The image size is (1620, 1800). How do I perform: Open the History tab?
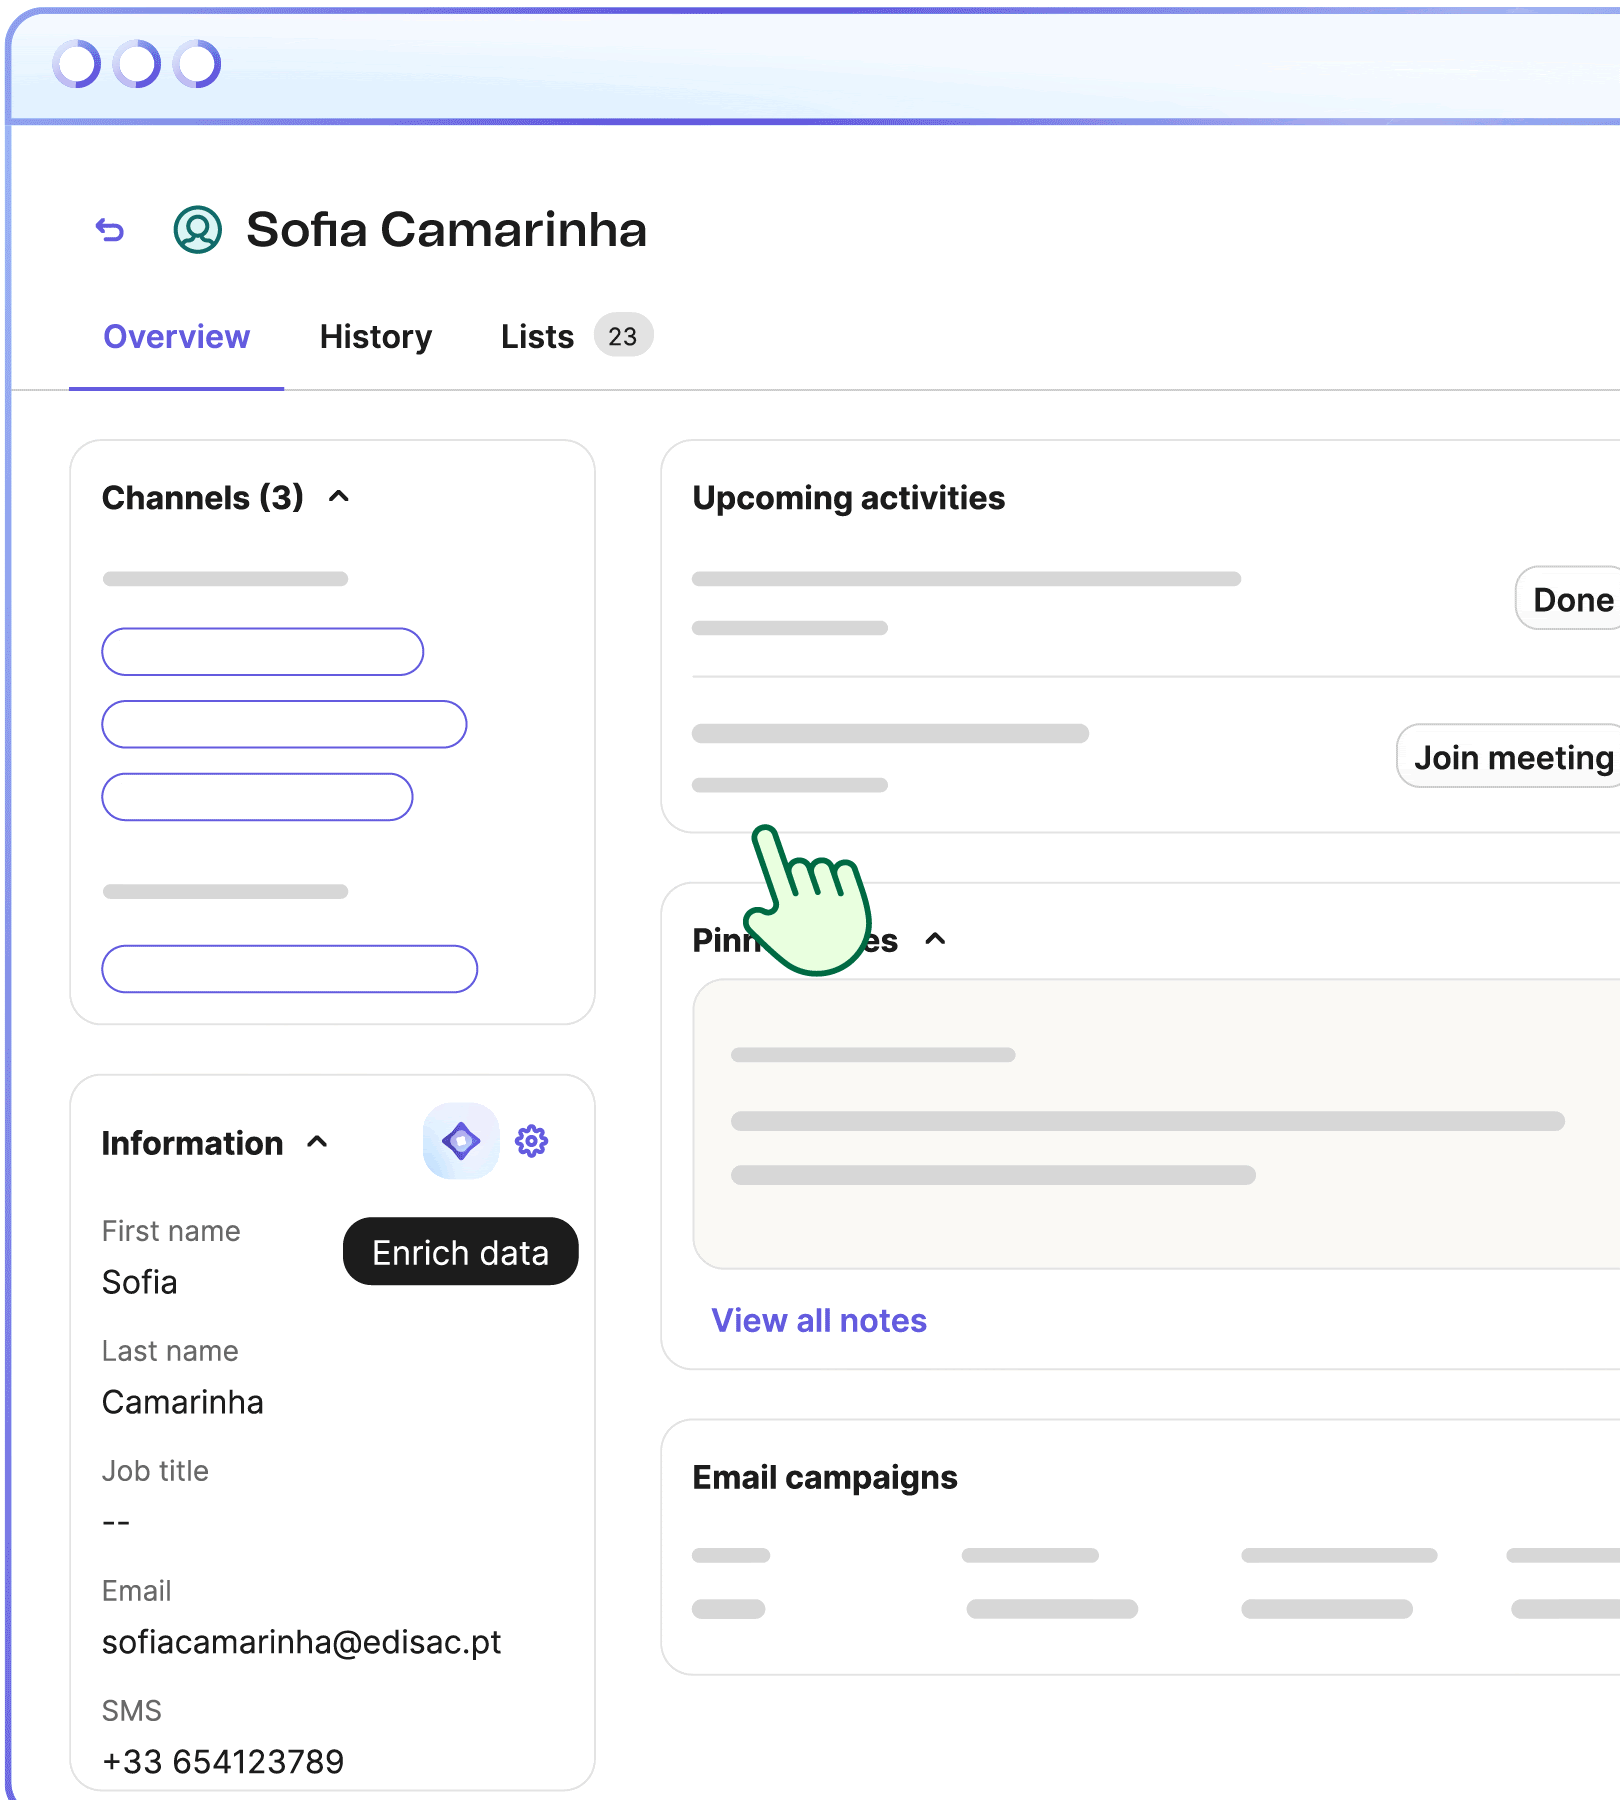(376, 337)
